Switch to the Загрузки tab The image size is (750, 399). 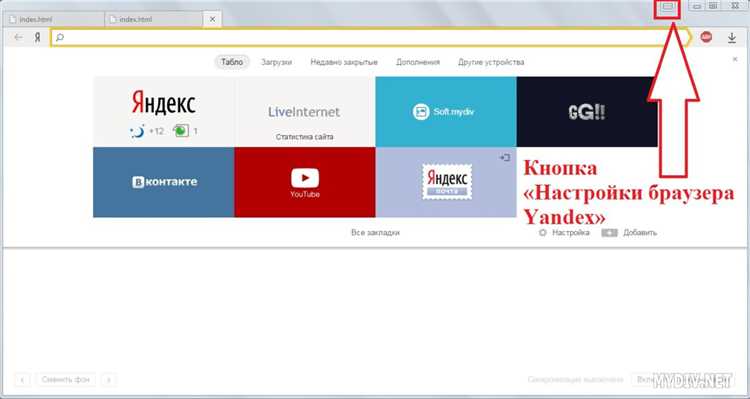click(276, 62)
